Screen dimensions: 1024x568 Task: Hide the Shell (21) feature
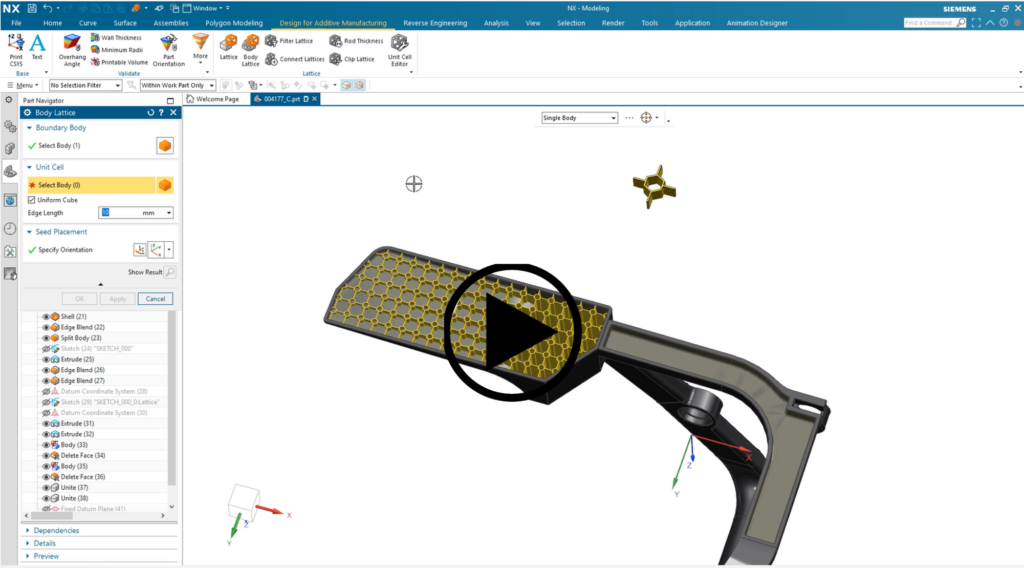(46, 316)
